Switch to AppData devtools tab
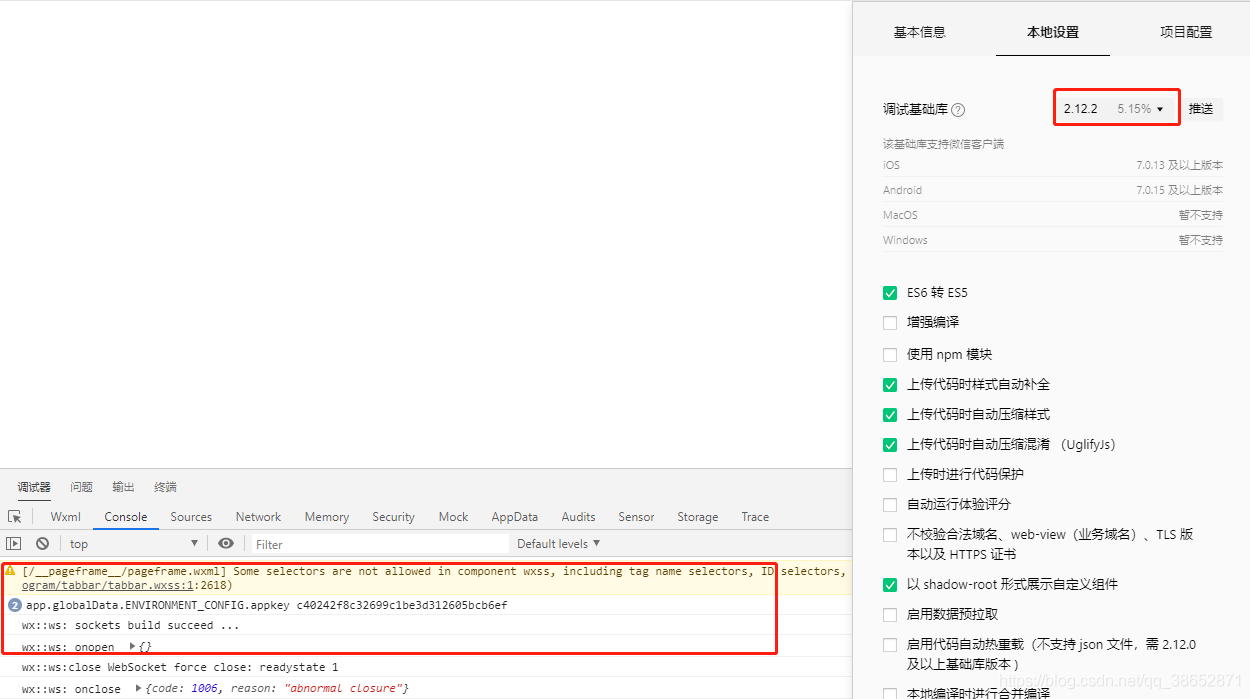Viewport: 1250px width, 699px height. click(x=515, y=517)
